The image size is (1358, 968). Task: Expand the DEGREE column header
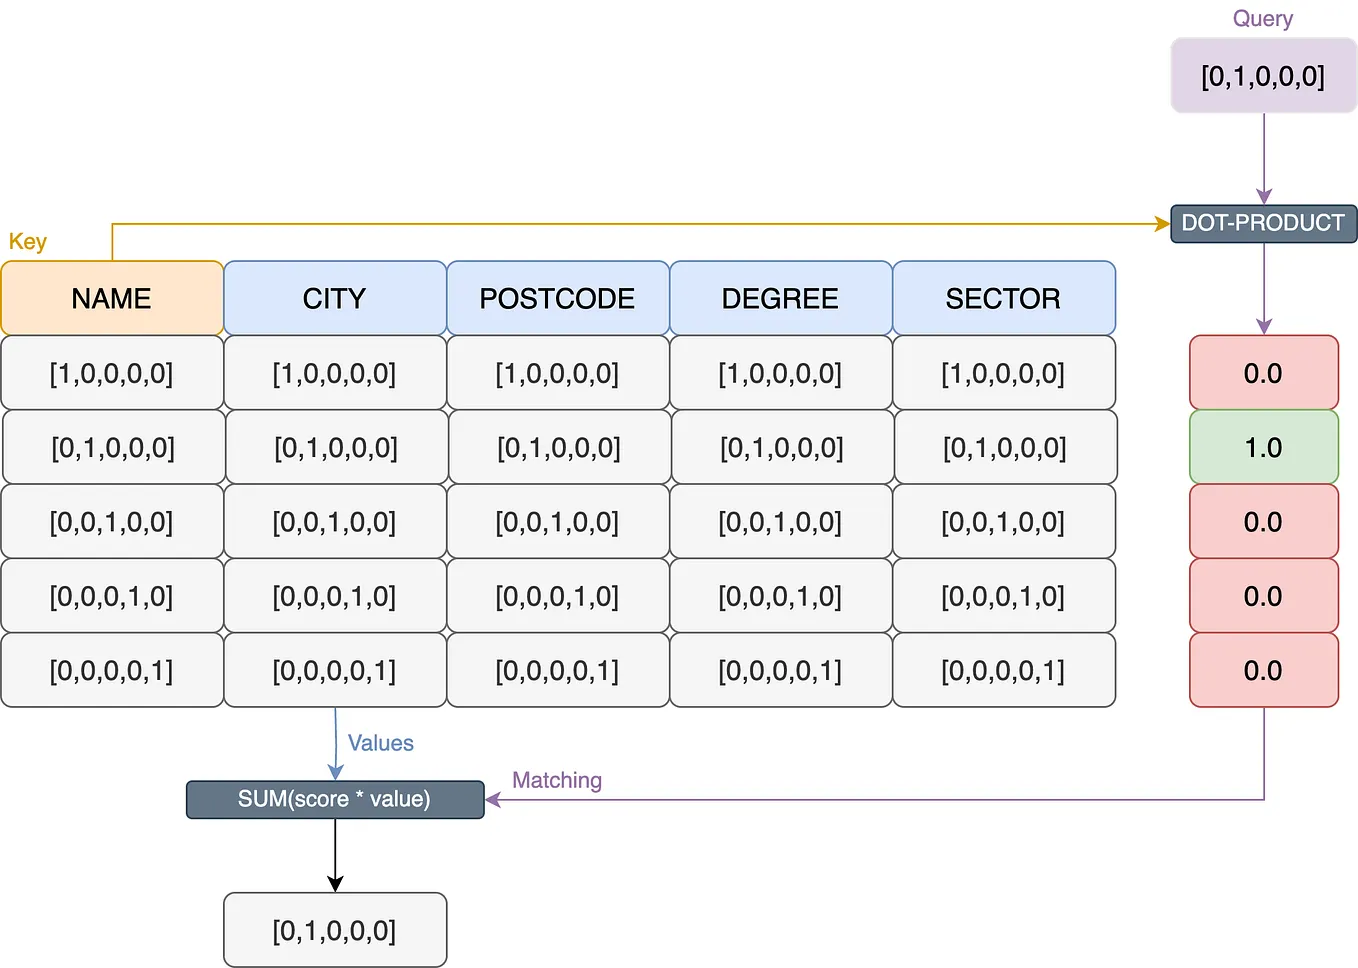click(780, 298)
